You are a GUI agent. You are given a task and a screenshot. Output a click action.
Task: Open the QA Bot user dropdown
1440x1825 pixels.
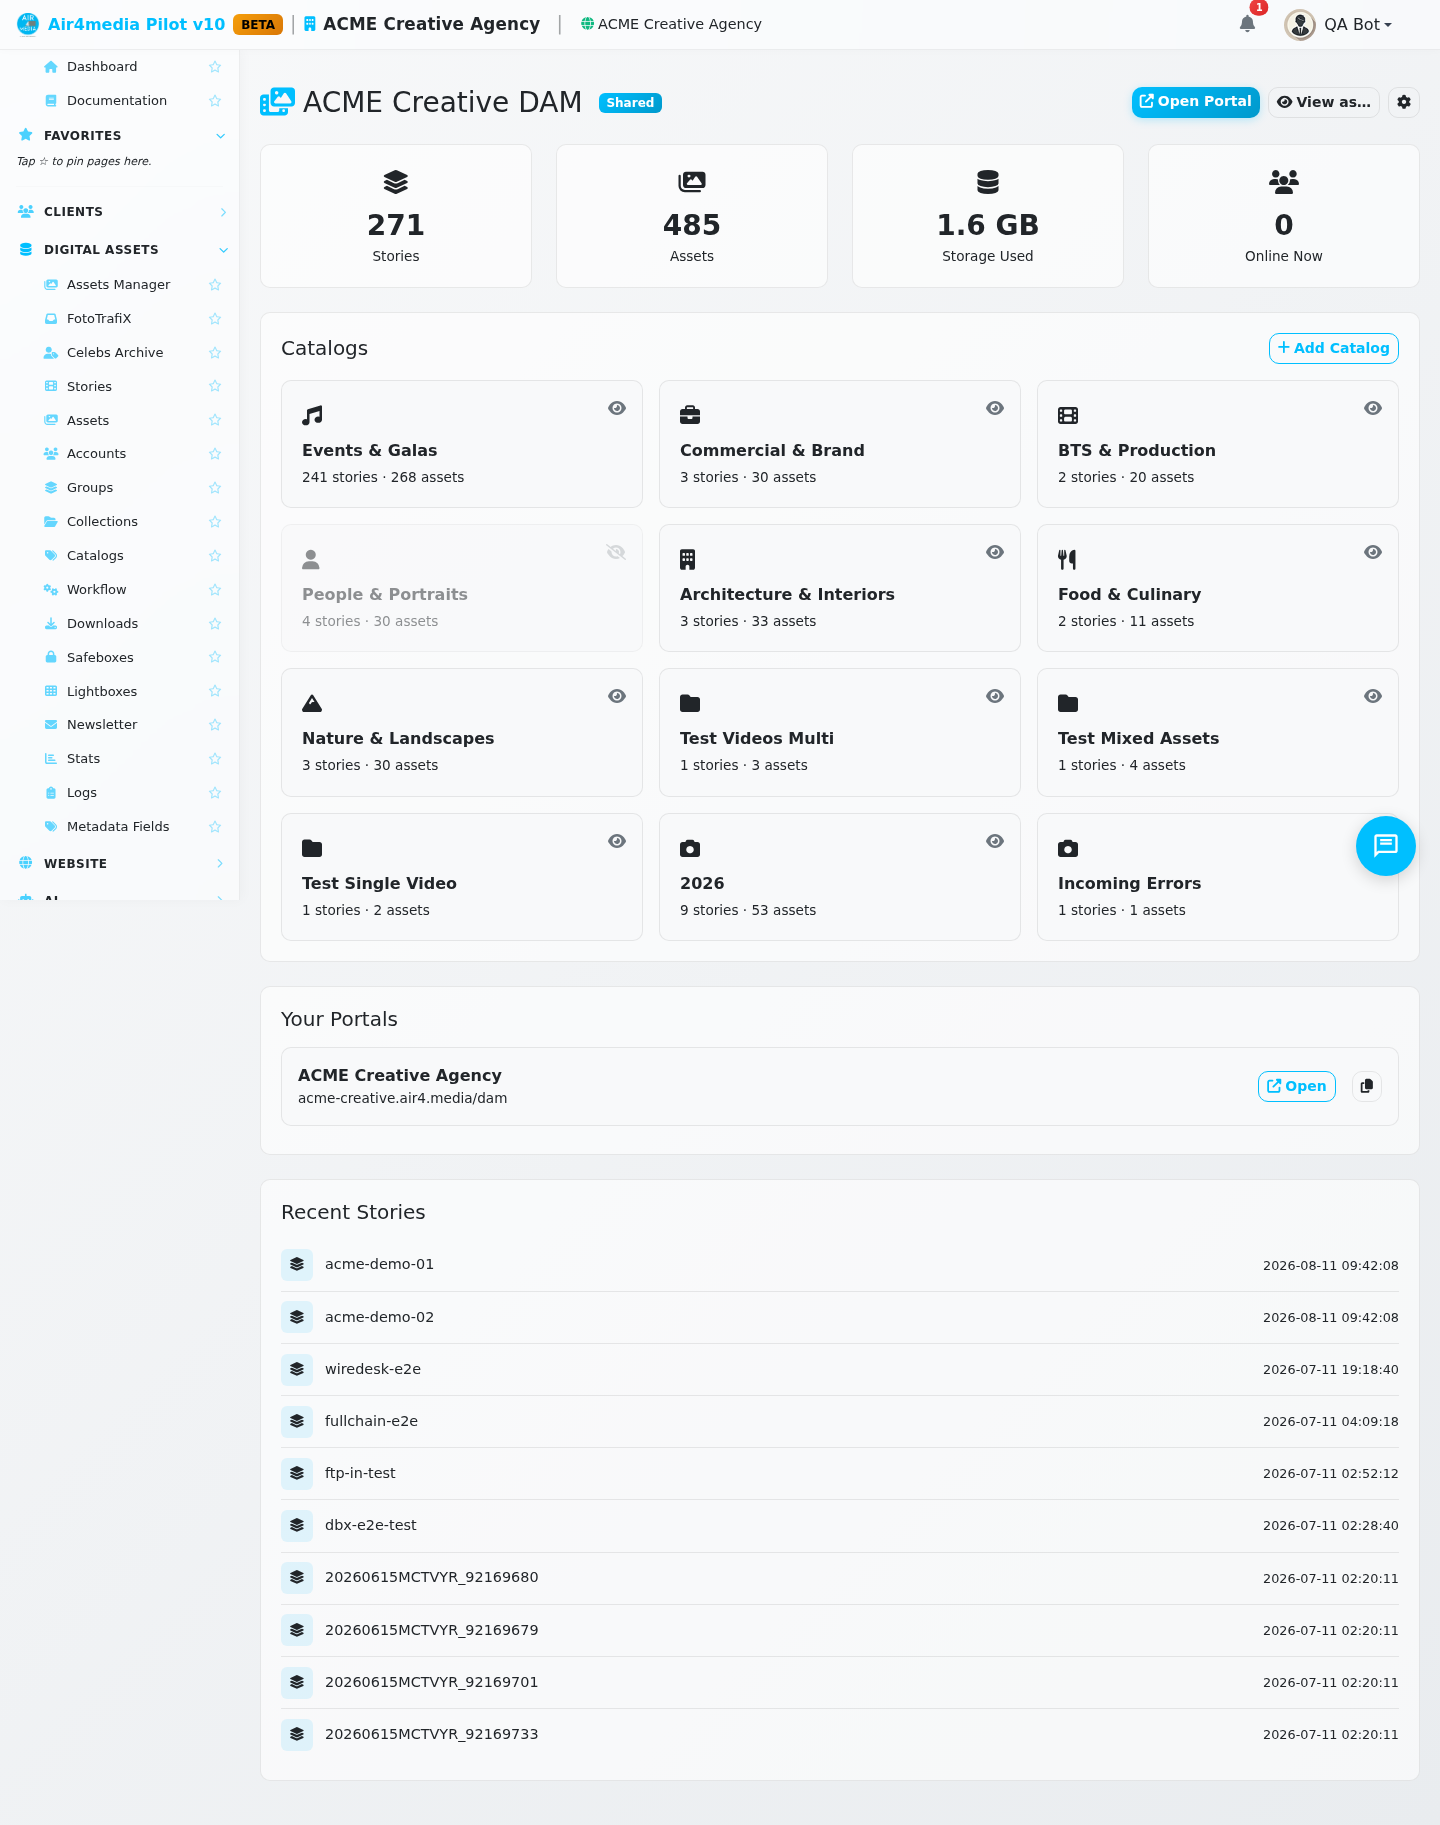(1339, 24)
